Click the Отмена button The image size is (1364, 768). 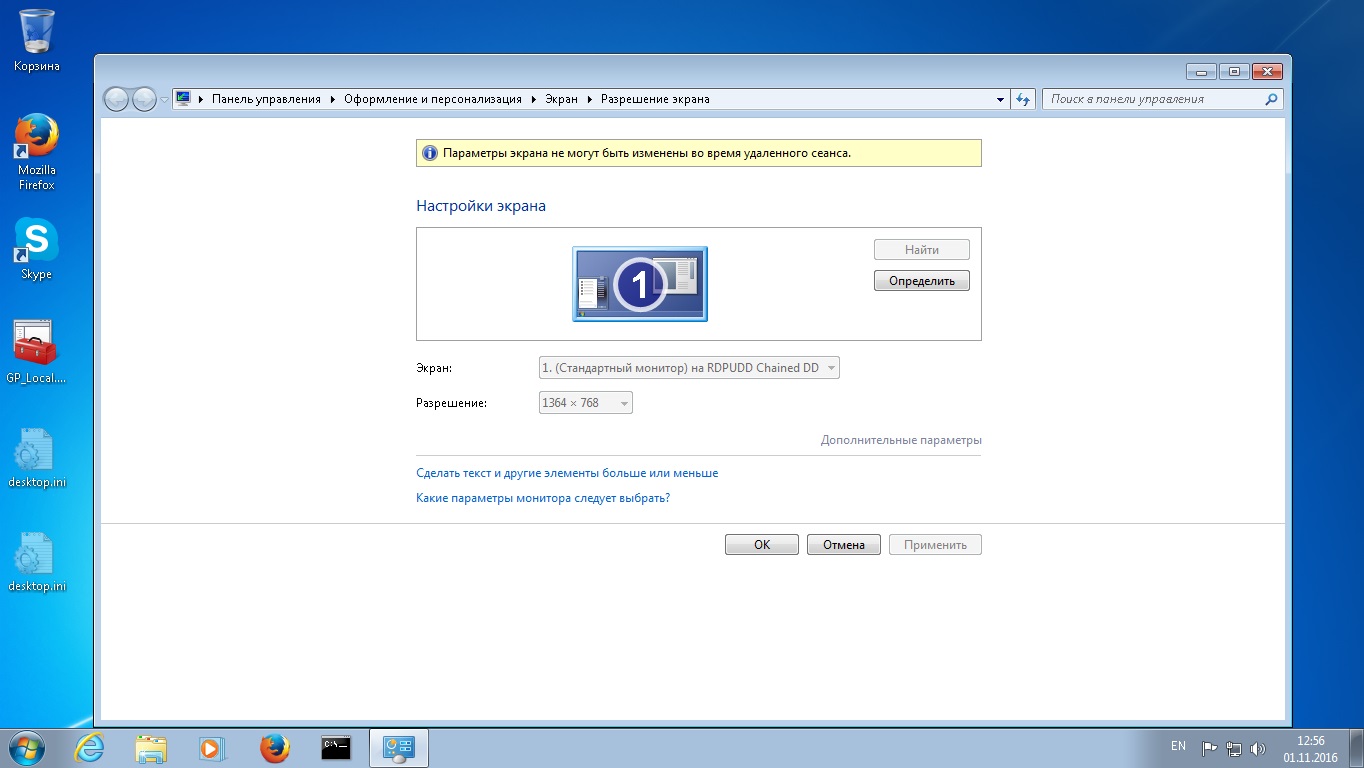click(x=843, y=545)
